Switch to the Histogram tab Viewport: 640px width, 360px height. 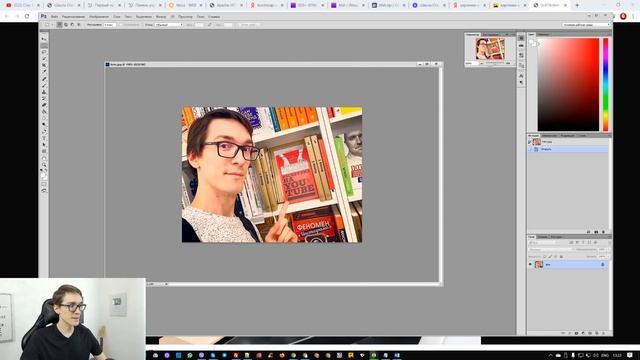click(491, 34)
